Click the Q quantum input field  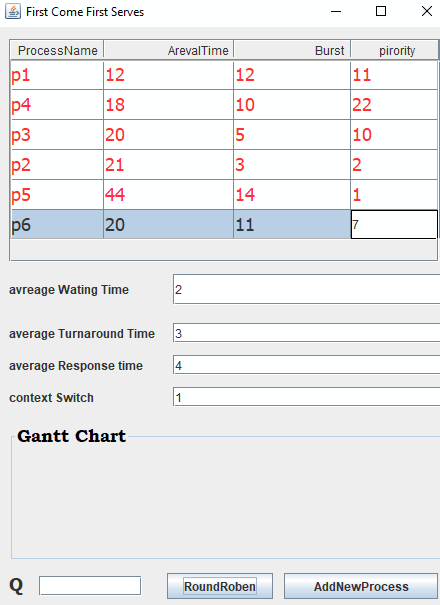tap(90, 586)
